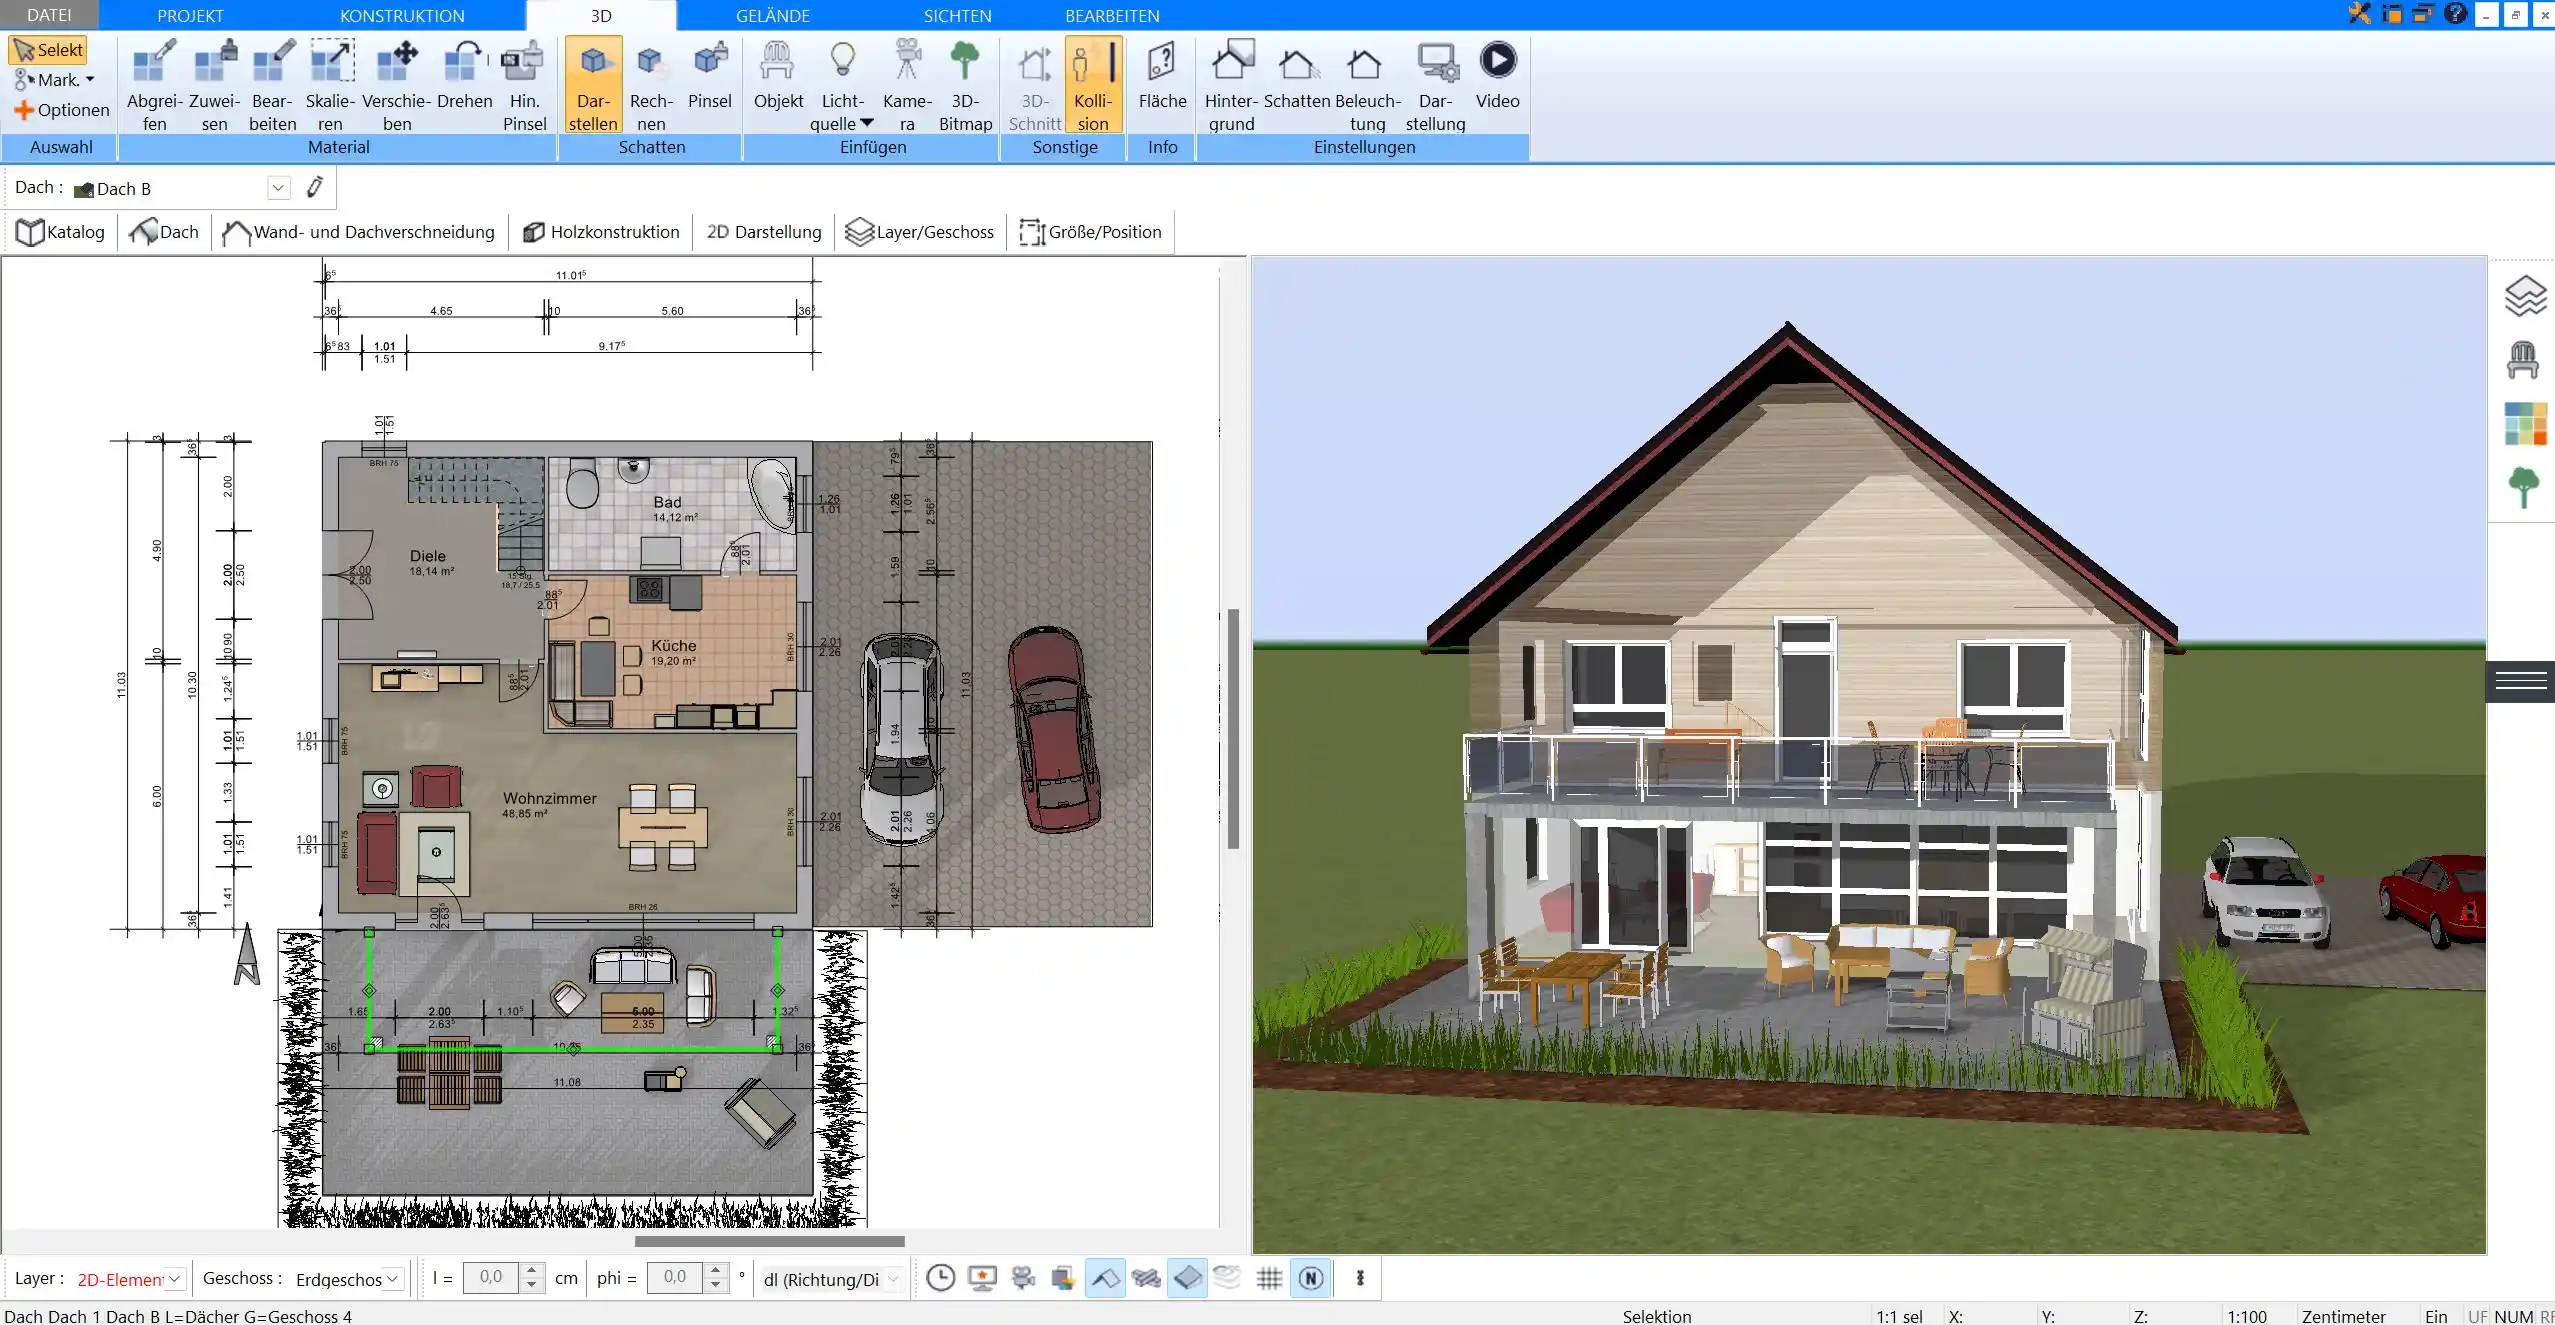2555x1325 pixels.
Task: Click the Lichtquelle light bulb icon
Action: click(843, 60)
